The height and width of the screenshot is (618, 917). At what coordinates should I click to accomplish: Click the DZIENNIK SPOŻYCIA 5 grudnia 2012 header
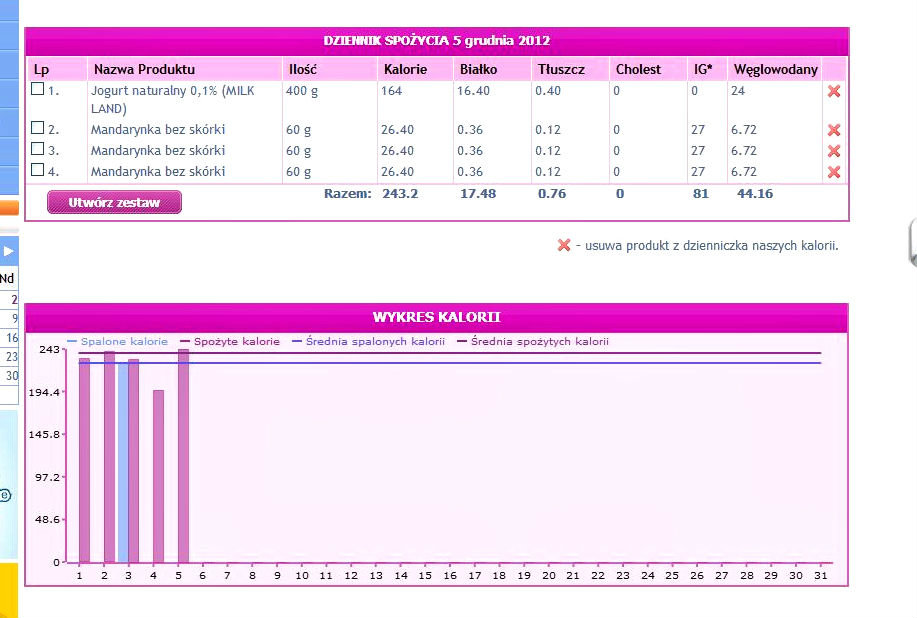(x=437, y=40)
